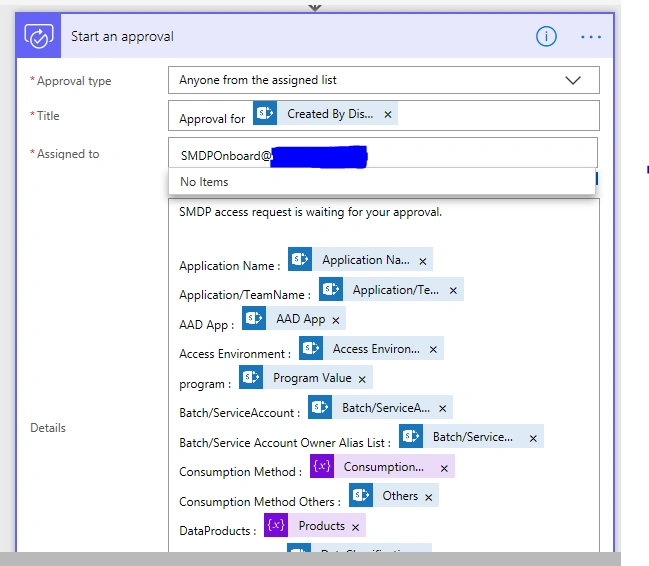Screen dimensions: 649x566
Task: Open the three-dots action menu
Action: point(591,37)
